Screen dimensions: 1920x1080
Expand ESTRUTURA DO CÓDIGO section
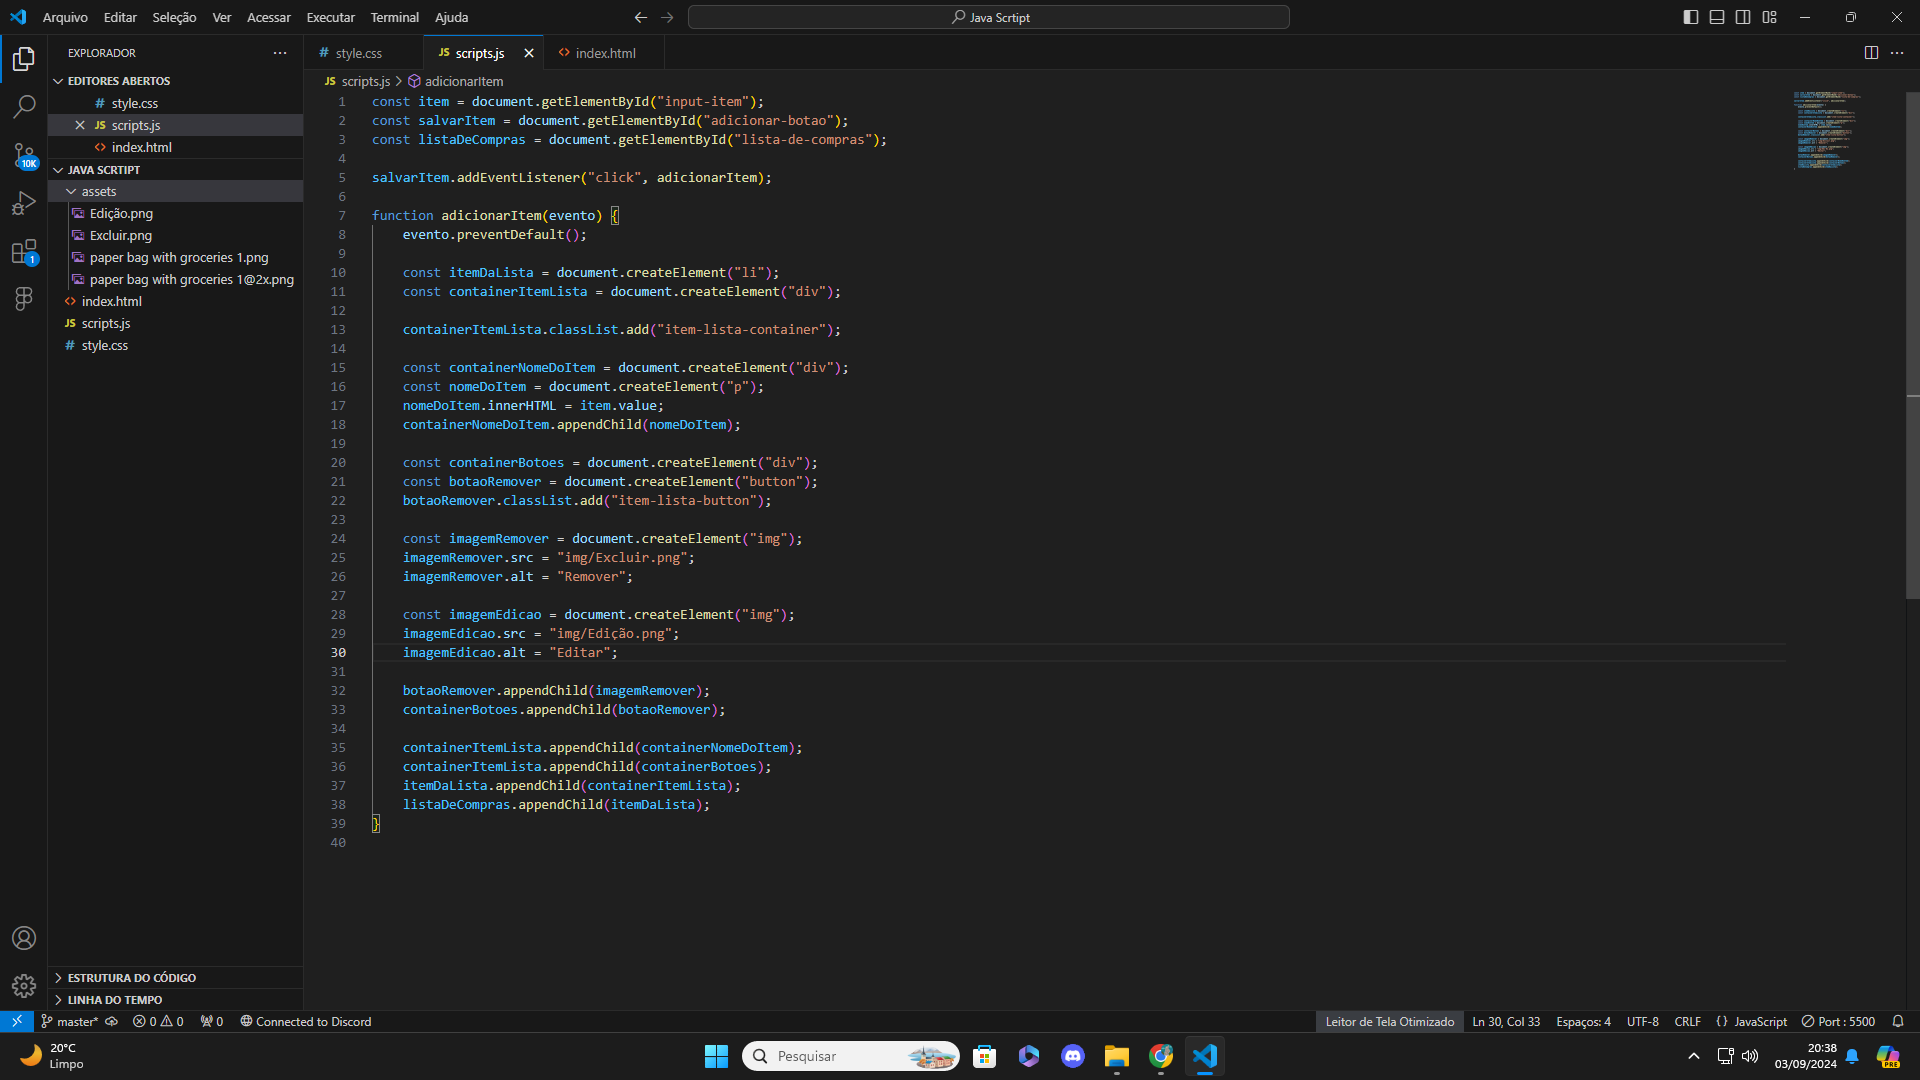175,978
